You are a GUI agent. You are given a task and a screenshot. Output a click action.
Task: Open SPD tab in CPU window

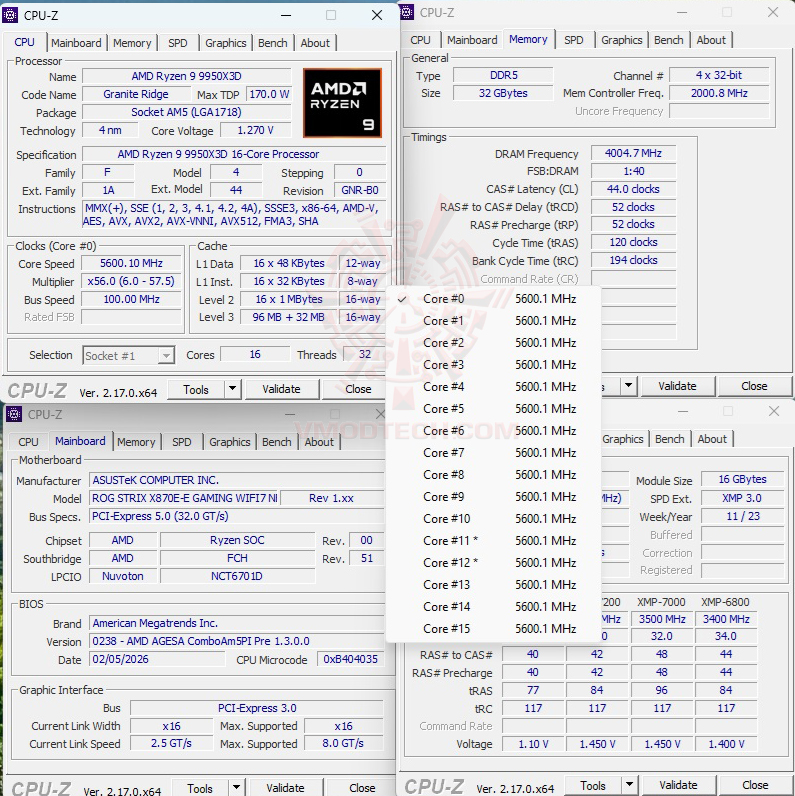178,43
